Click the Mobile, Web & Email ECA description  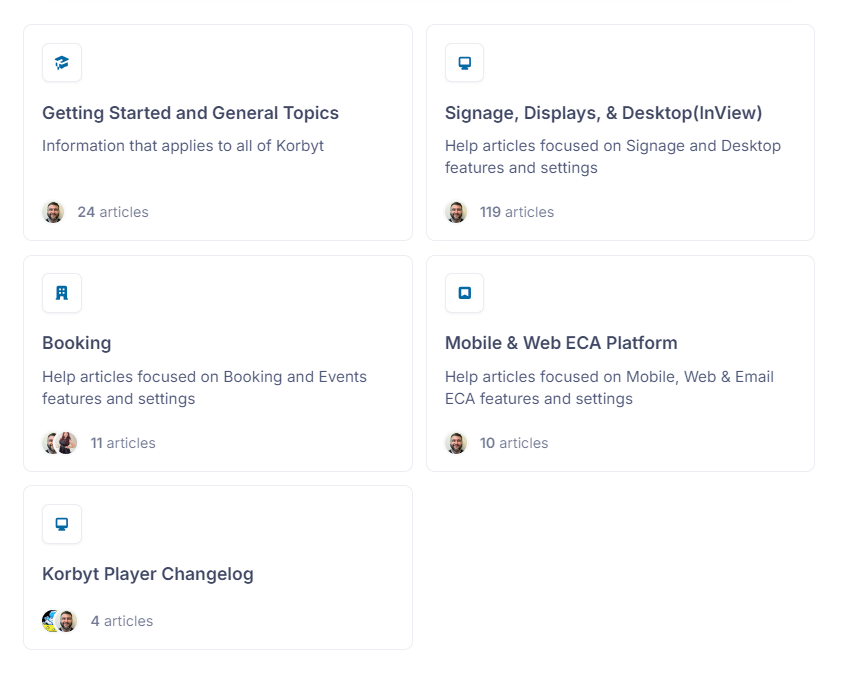609,388
